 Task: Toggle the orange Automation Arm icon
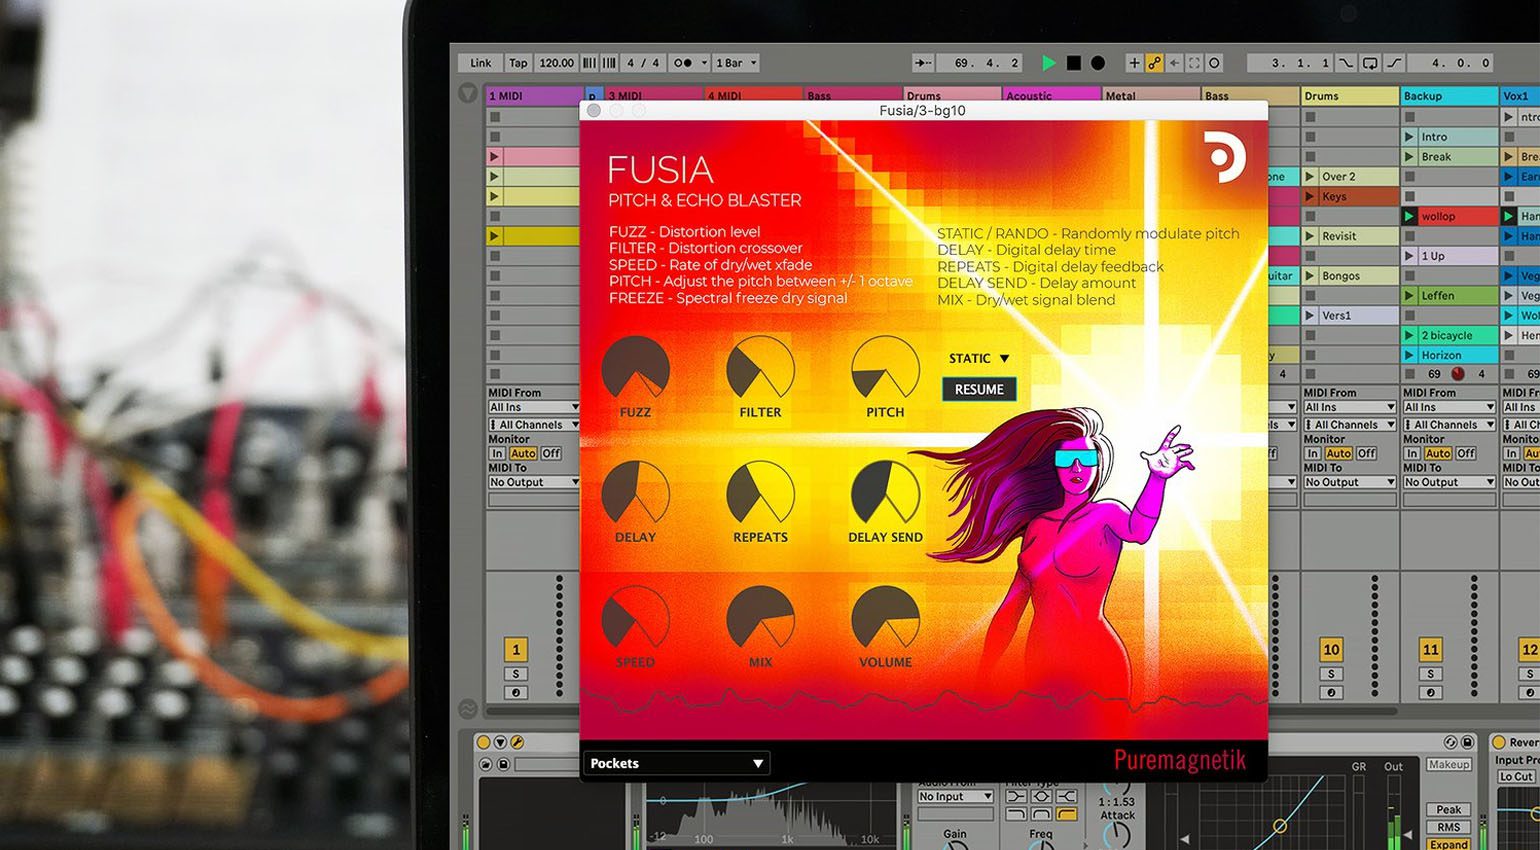point(1154,63)
